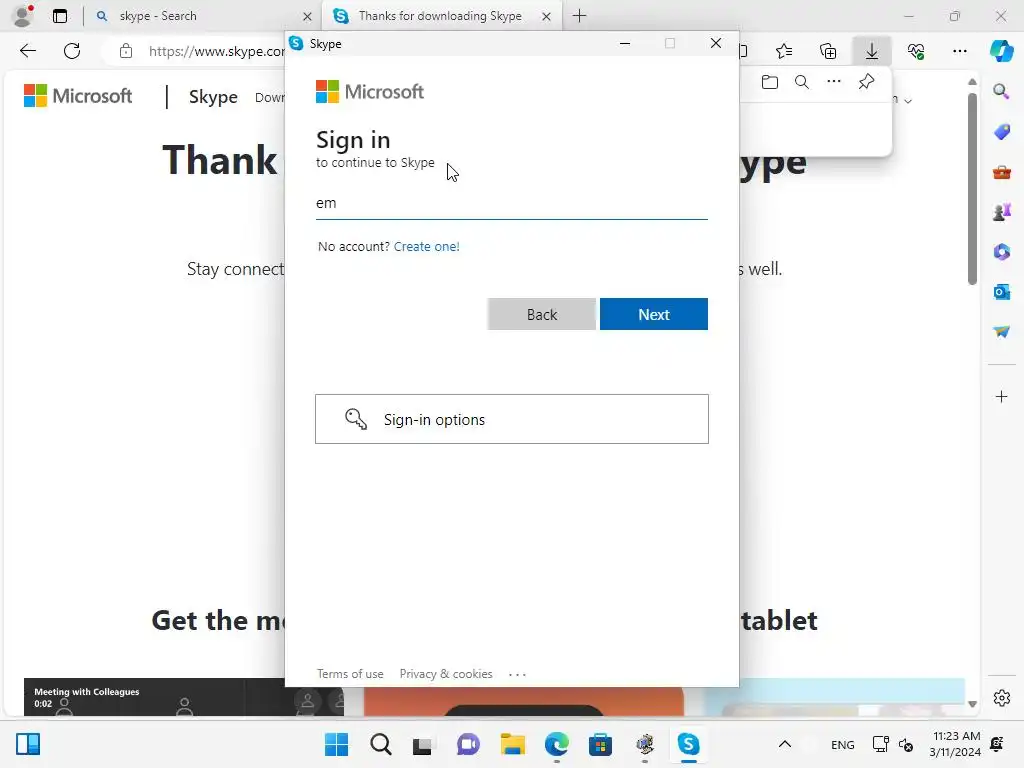
Task: Open Edge tab actions menu icon
Action: (x=60, y=16)
